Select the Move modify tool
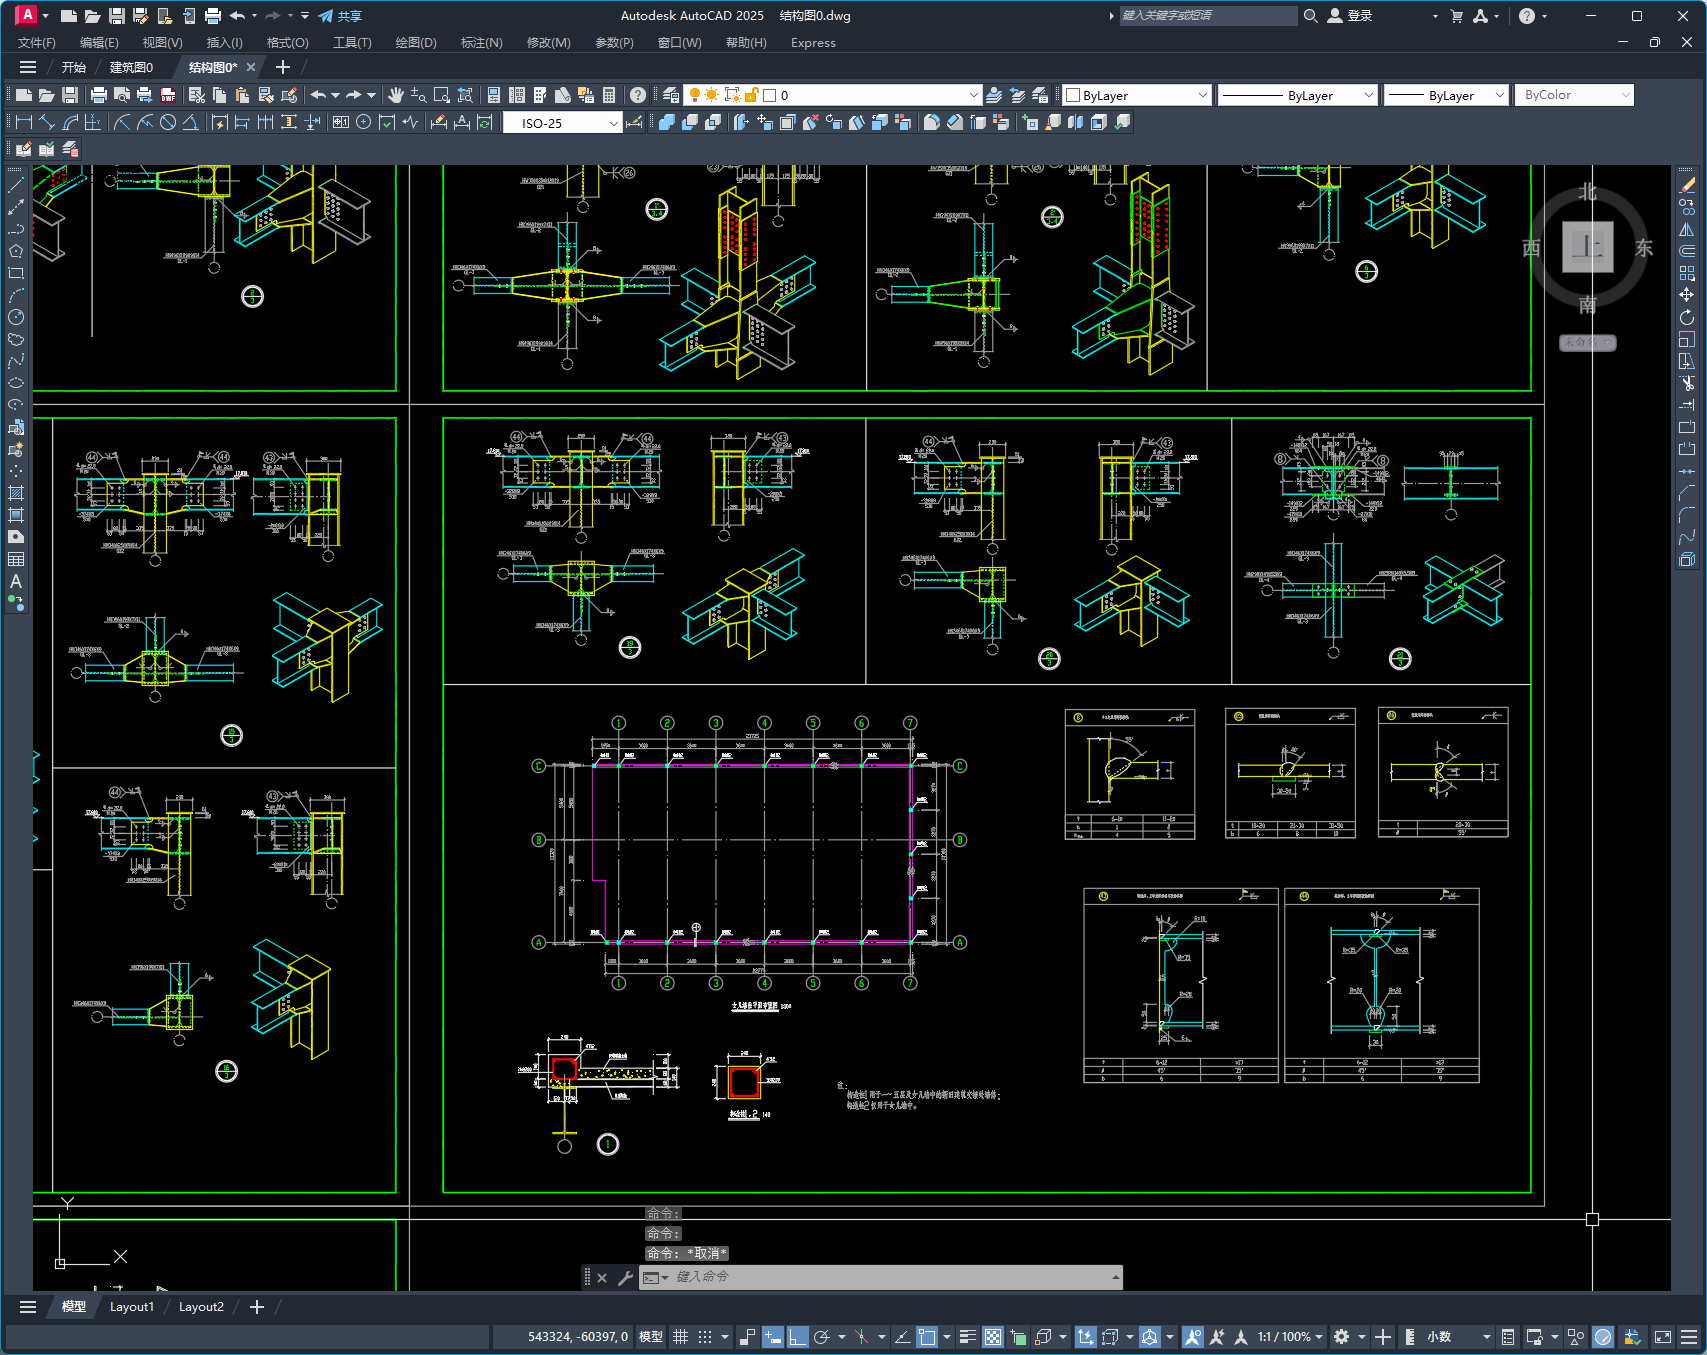Image resolution: width=1707 pixels, height=1355 pixels. [x=1687, y=295]
